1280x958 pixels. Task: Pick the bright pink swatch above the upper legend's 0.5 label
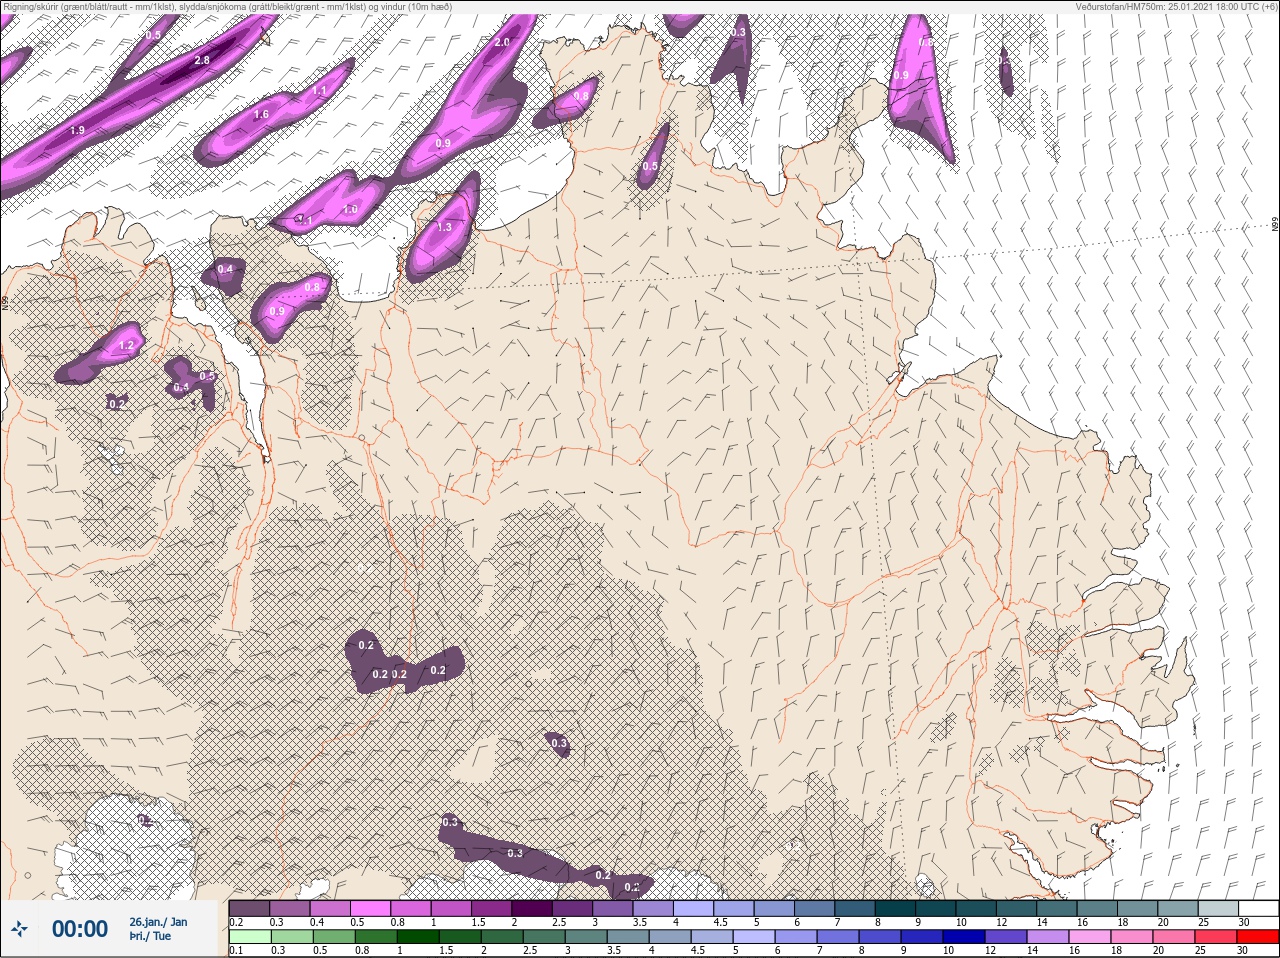tap(371, 908)
